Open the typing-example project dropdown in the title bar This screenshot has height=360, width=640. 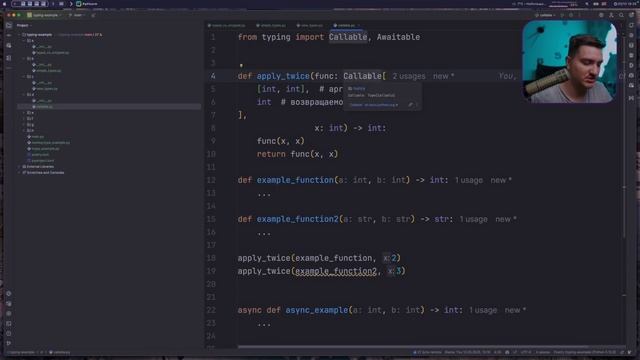click(x=44, y=15)
